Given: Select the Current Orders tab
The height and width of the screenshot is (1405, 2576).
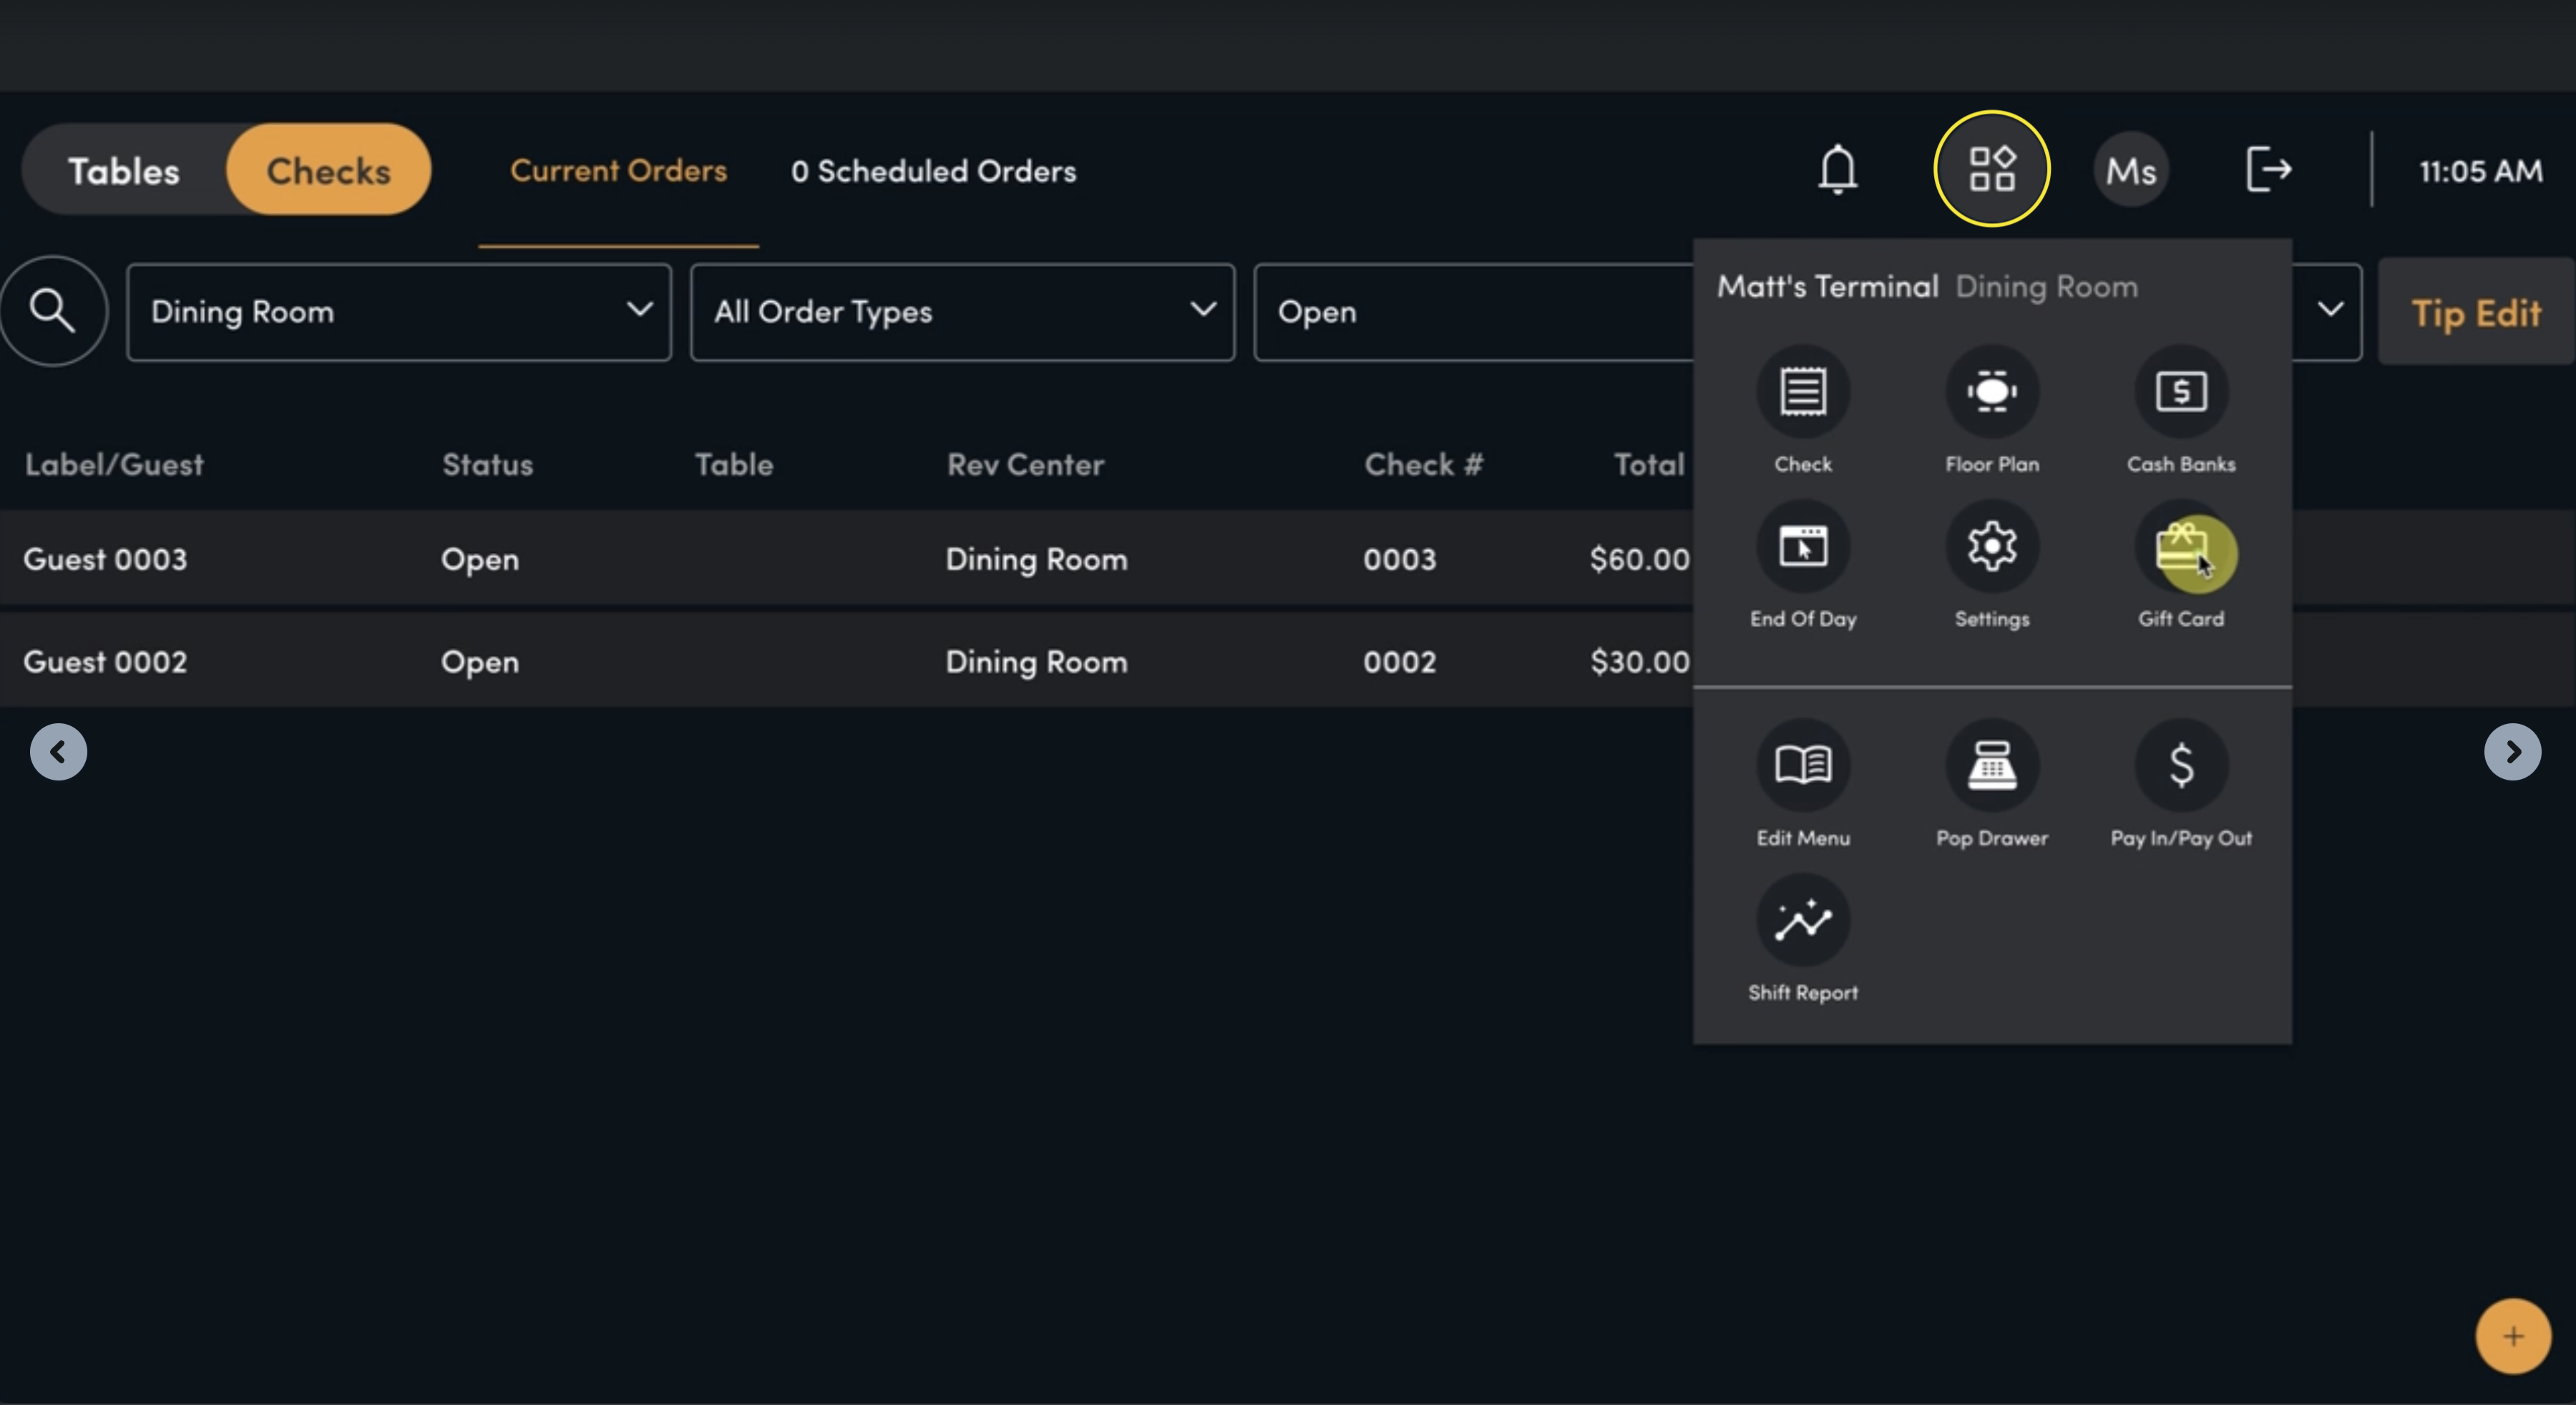Looking at the screenshot, I should pyautogui.click(x=618, y=171).
